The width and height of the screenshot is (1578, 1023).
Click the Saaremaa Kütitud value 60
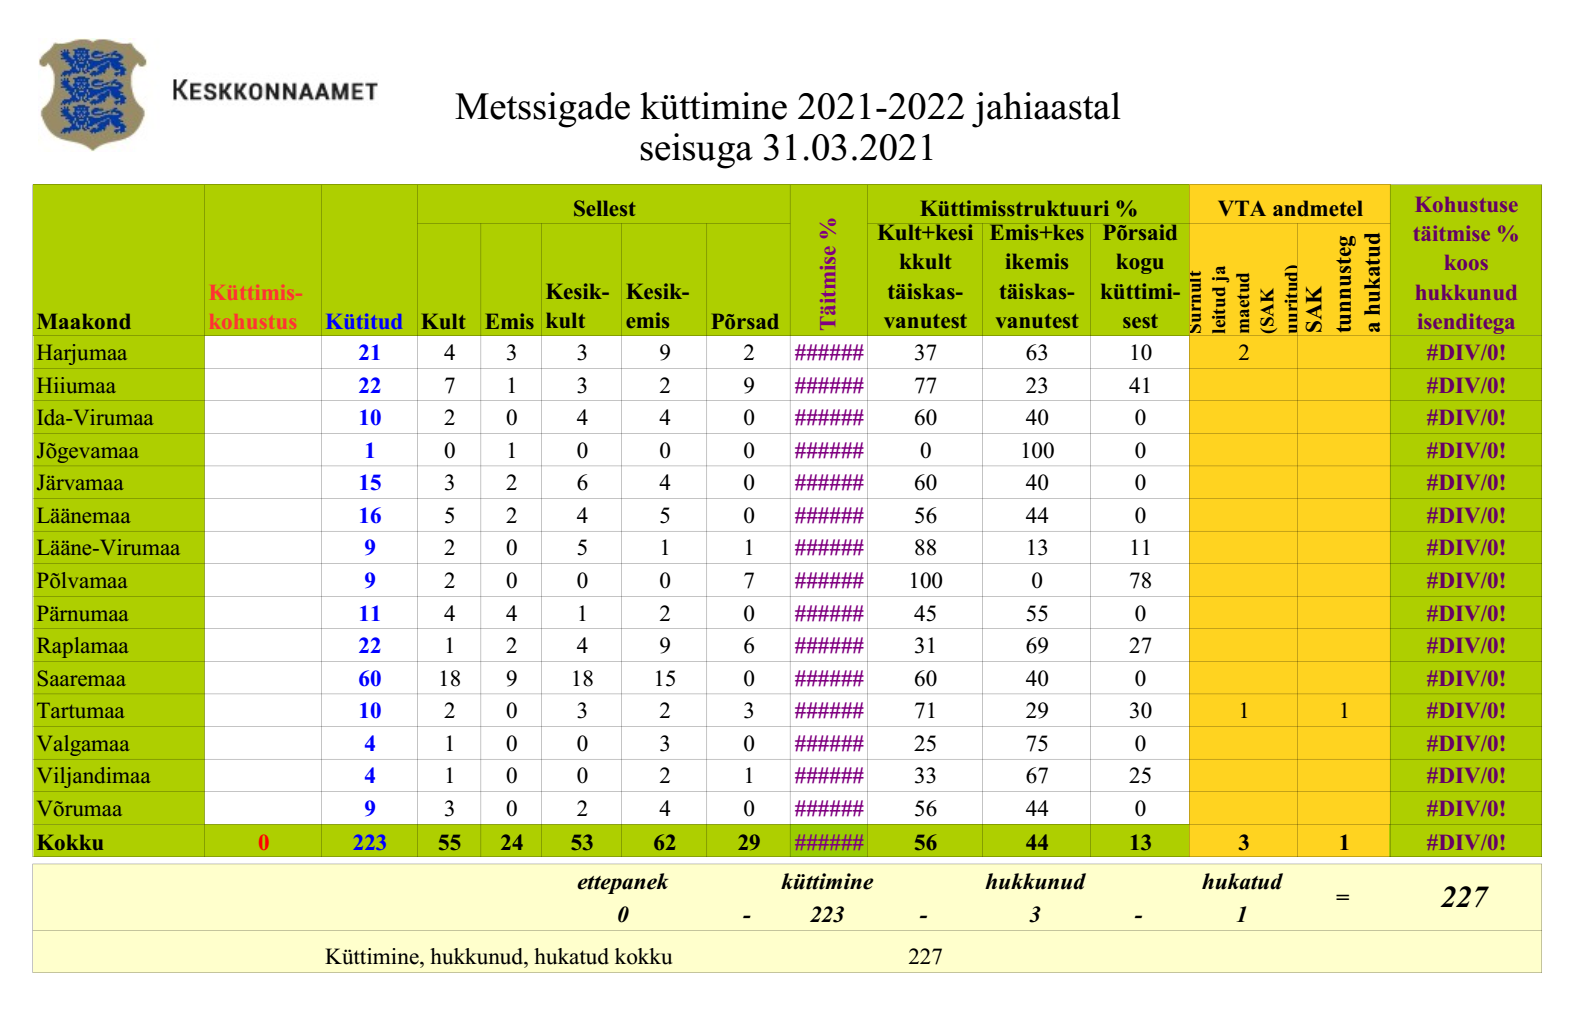pos(369,679)
